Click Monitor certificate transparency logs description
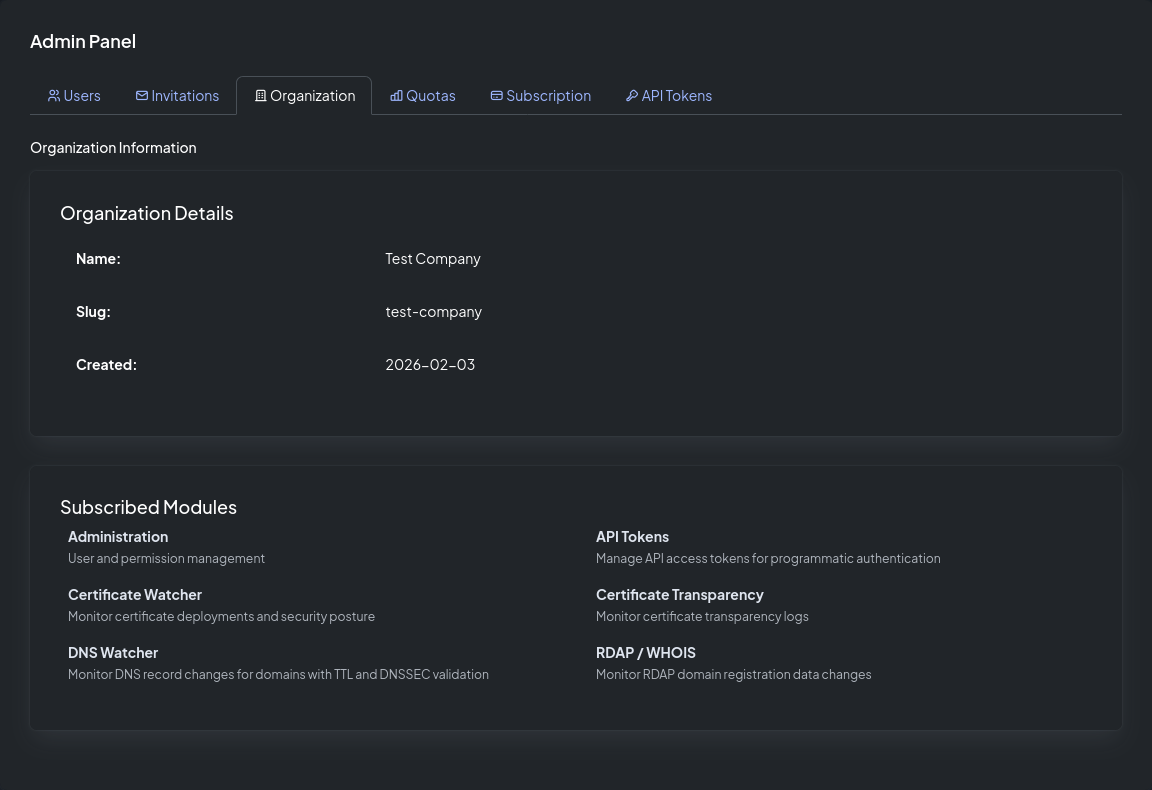The width and height of the screenshot is (1152, 790). tap(702, 617)
